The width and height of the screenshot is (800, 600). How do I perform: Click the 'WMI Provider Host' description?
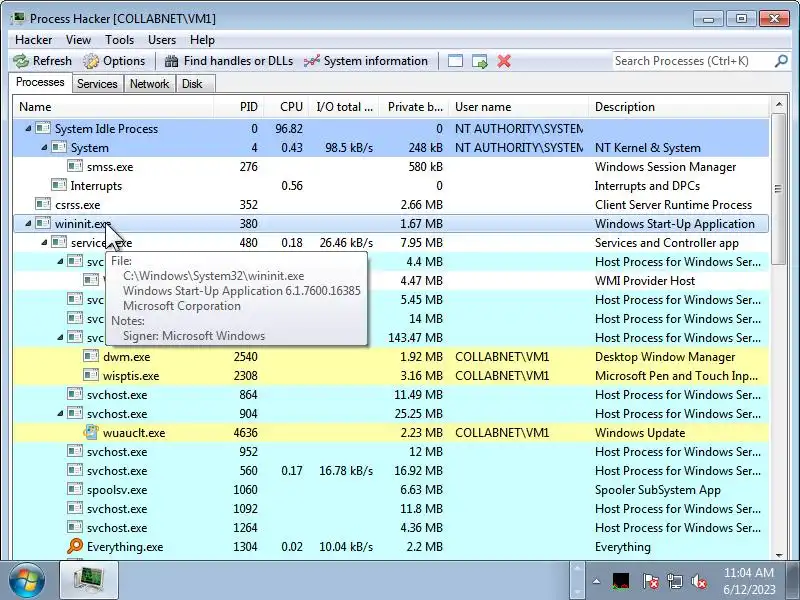[645, 281]
